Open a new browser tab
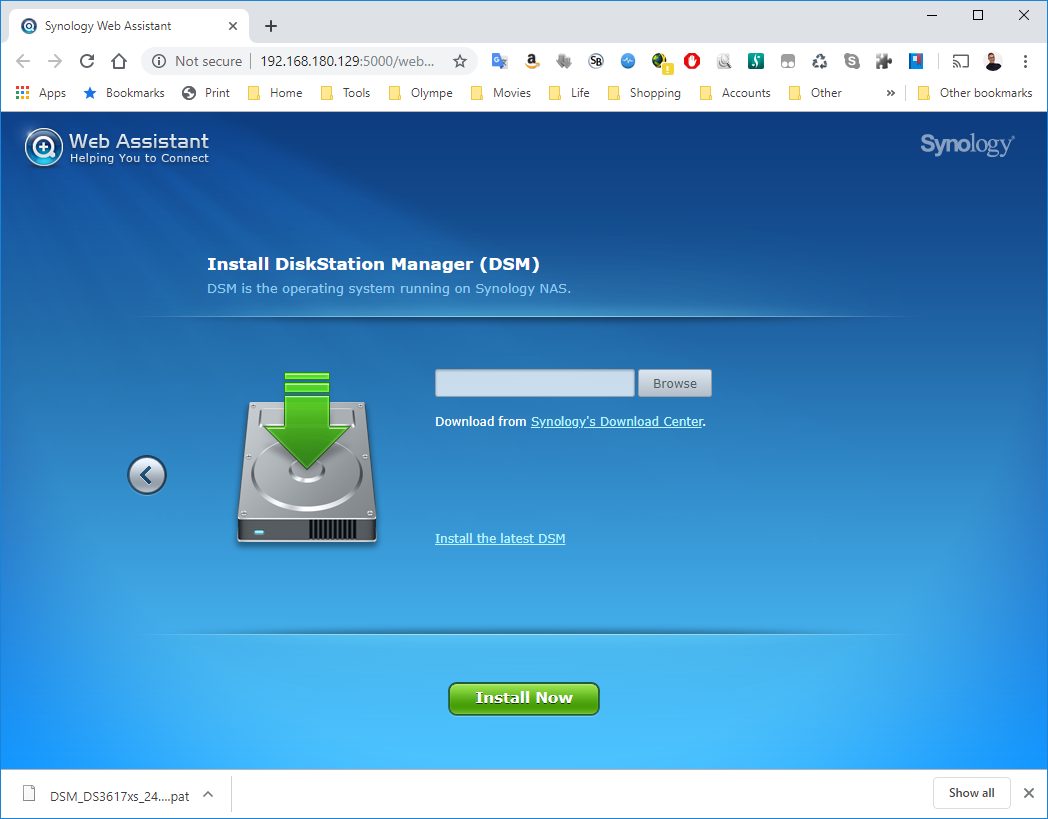The width and height of the screenshot is (1048, 819). 271,26
